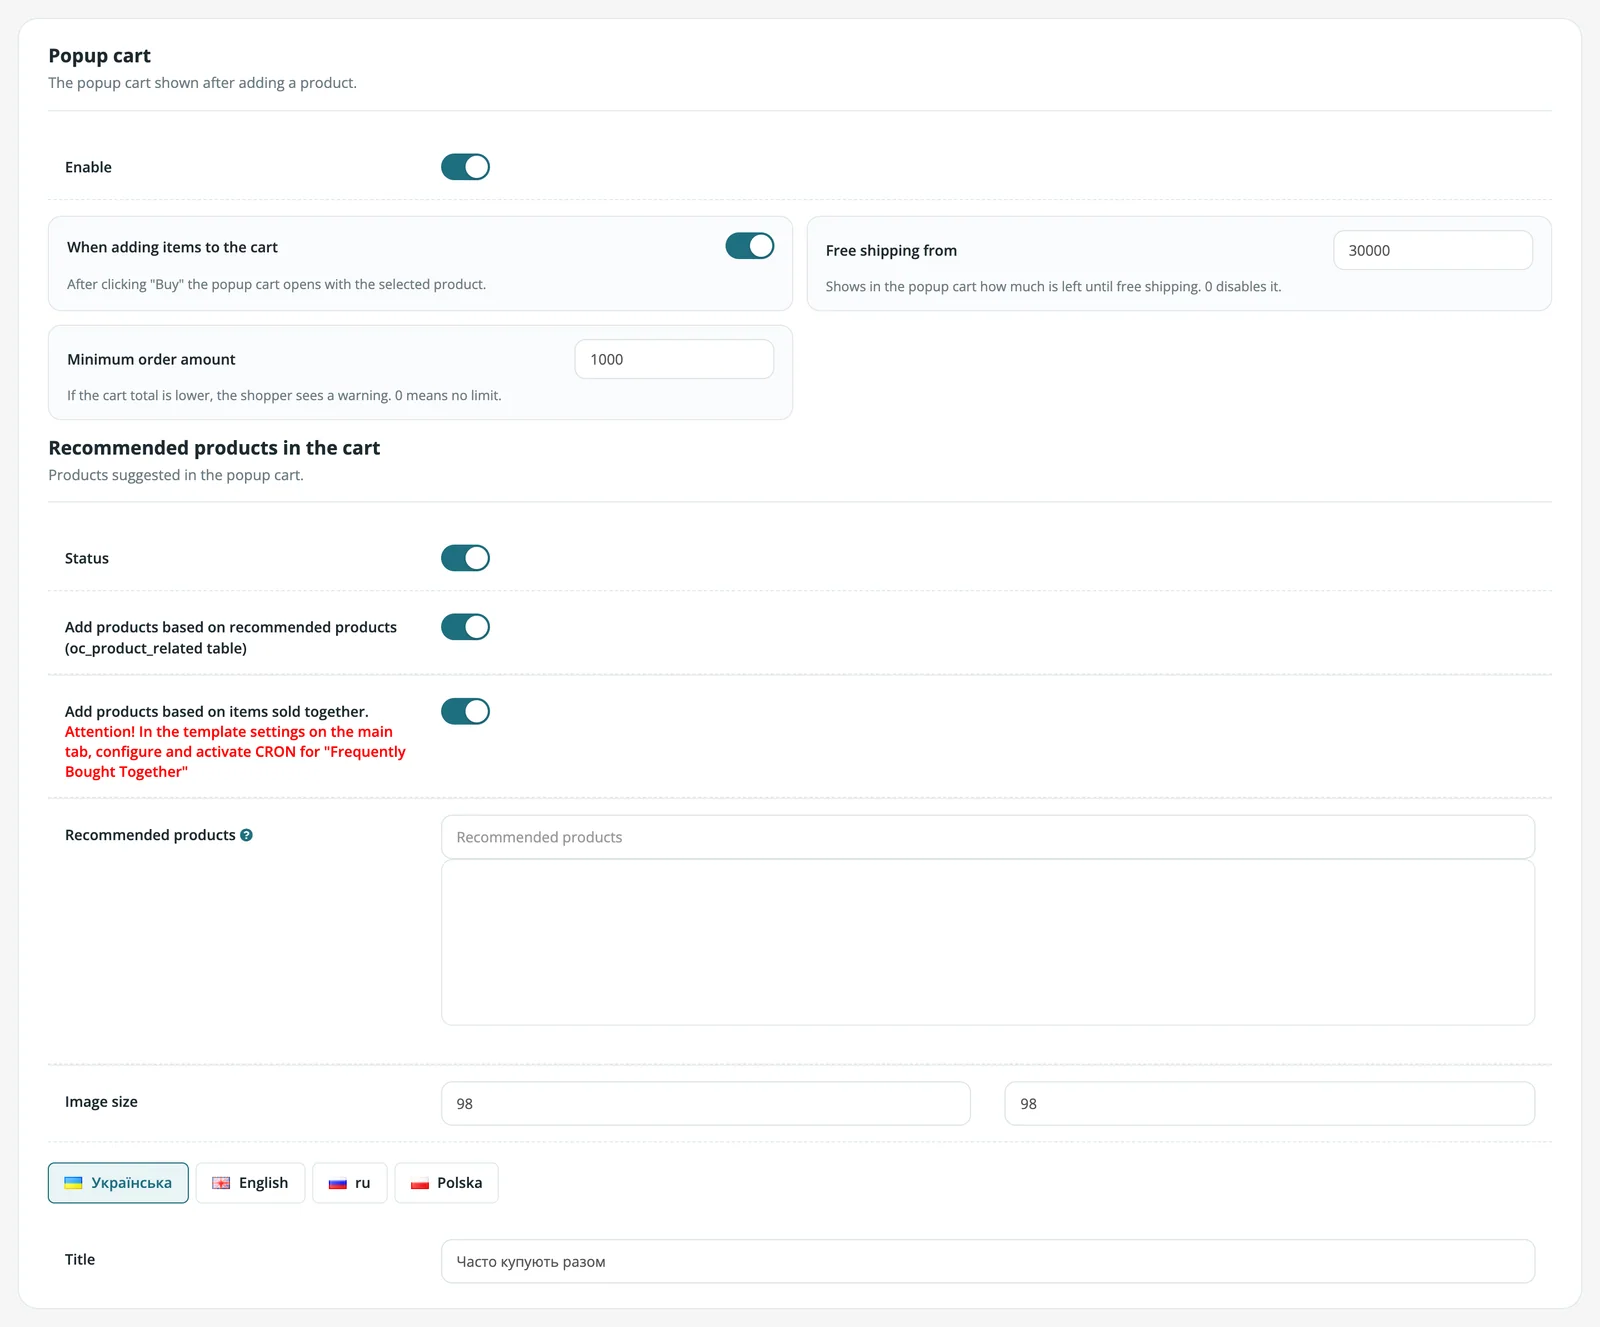Click the Recommended products help icon
This screenshot has width=1600, height=1327.
246,835
